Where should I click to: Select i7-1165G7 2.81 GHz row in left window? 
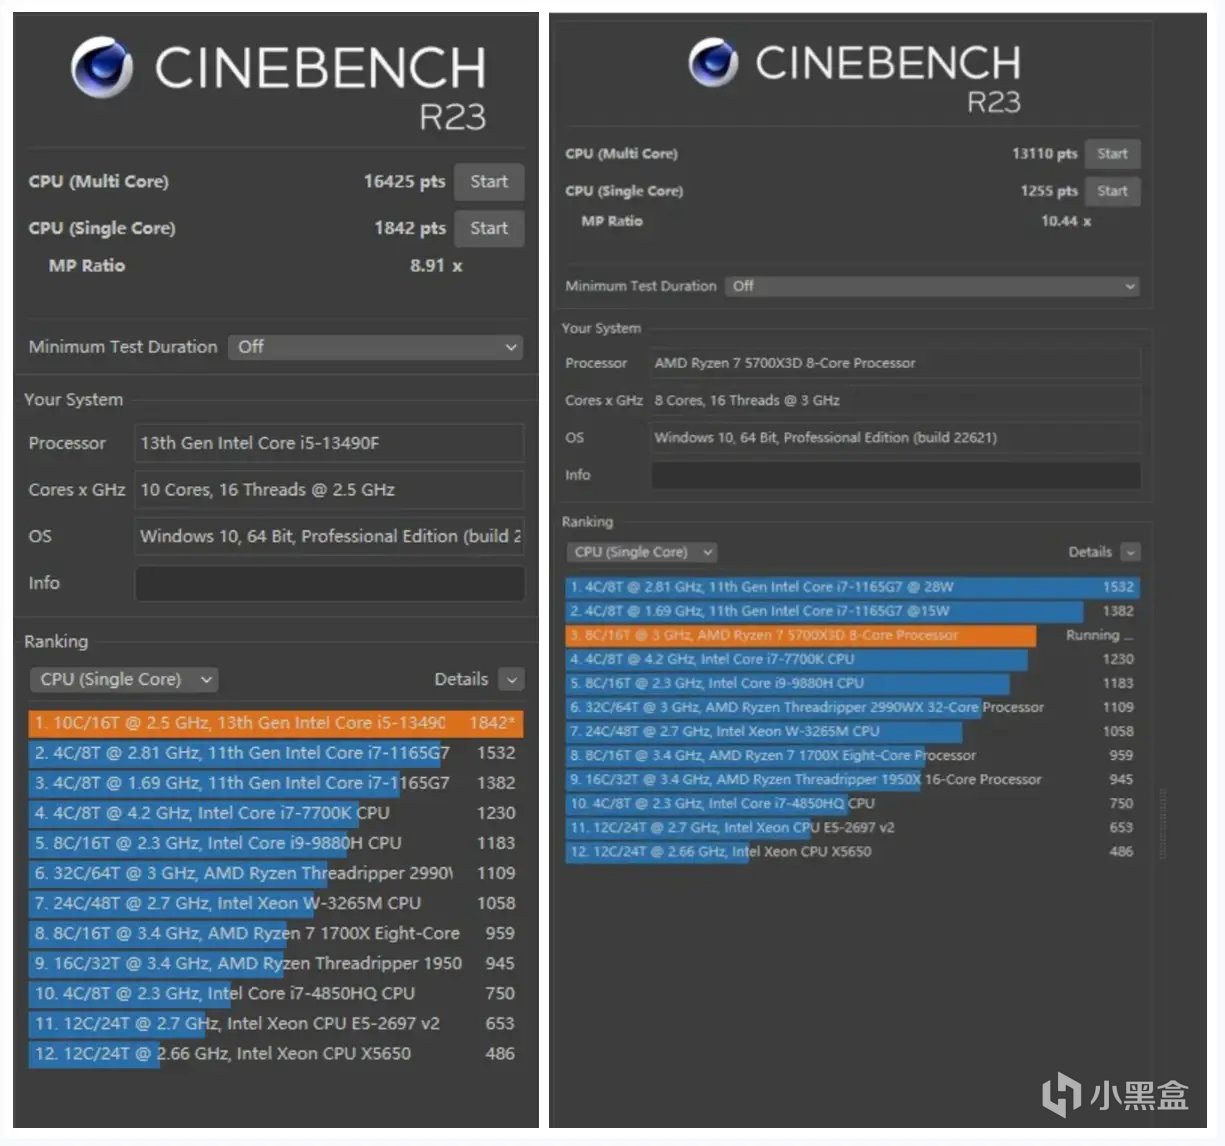276,753
